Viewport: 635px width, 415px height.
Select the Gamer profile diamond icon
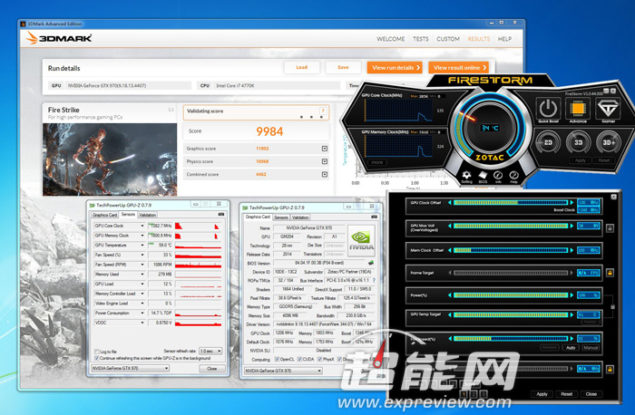pos(608,108)
